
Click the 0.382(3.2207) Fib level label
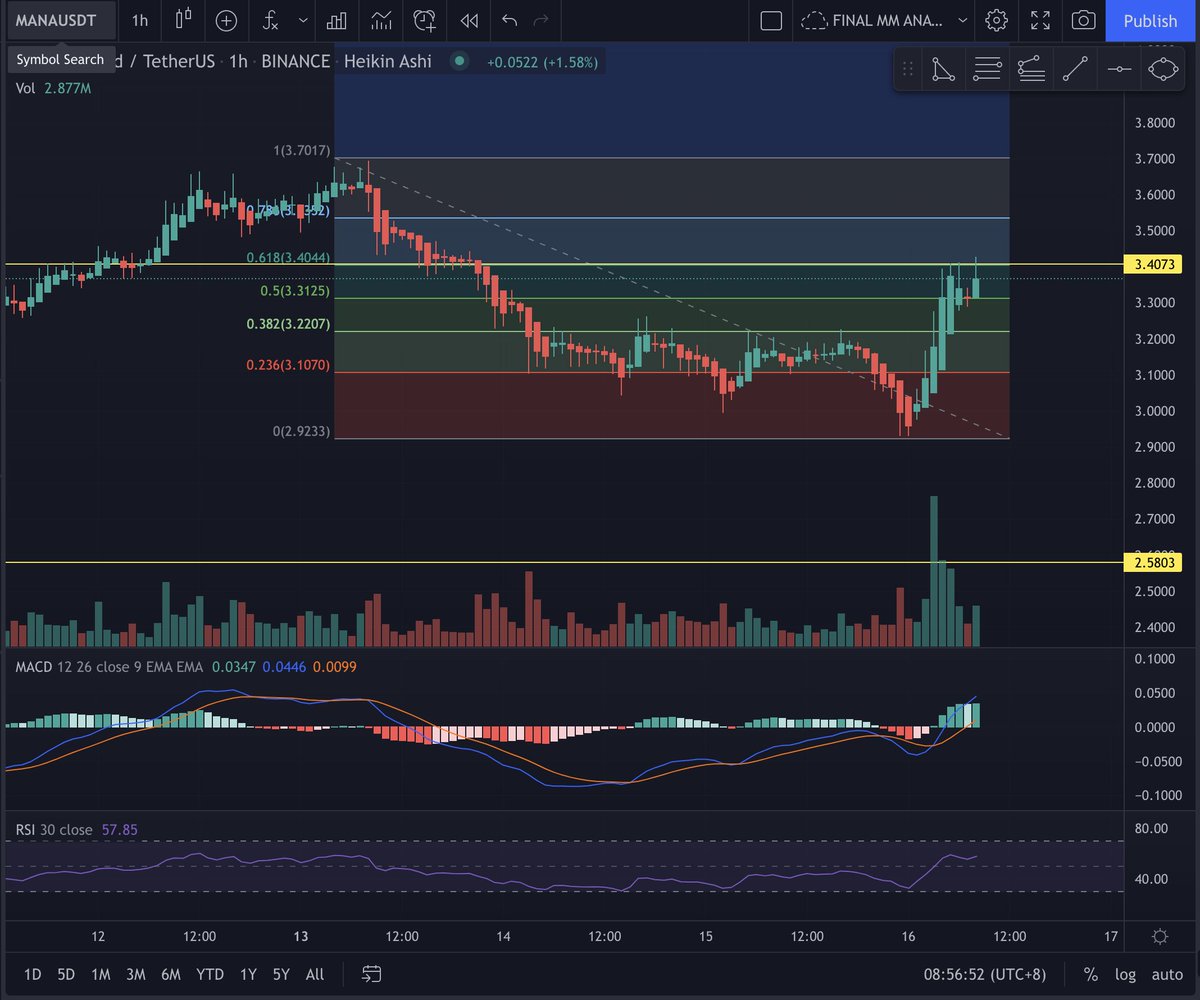[x=289, y=325]
